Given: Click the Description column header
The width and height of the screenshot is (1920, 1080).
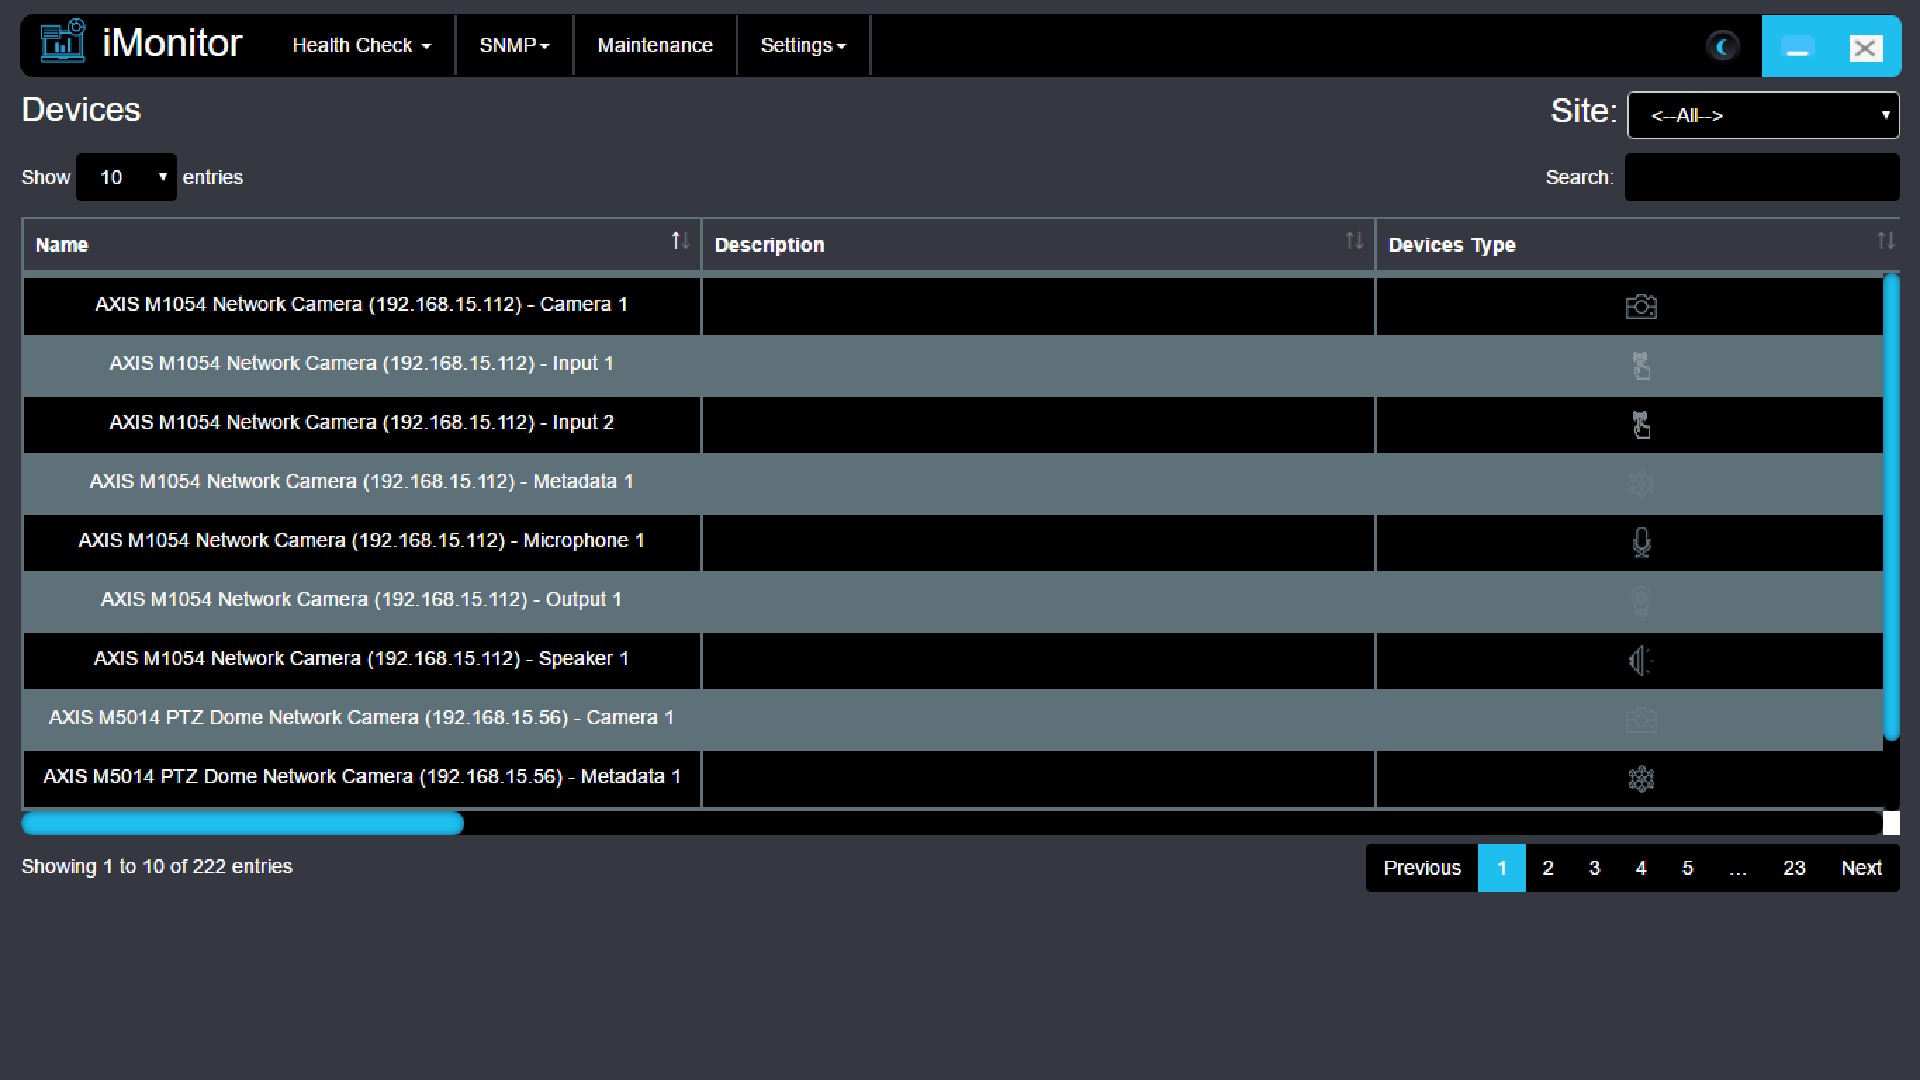Looking at the screenshot, I should pos(1038,245).
